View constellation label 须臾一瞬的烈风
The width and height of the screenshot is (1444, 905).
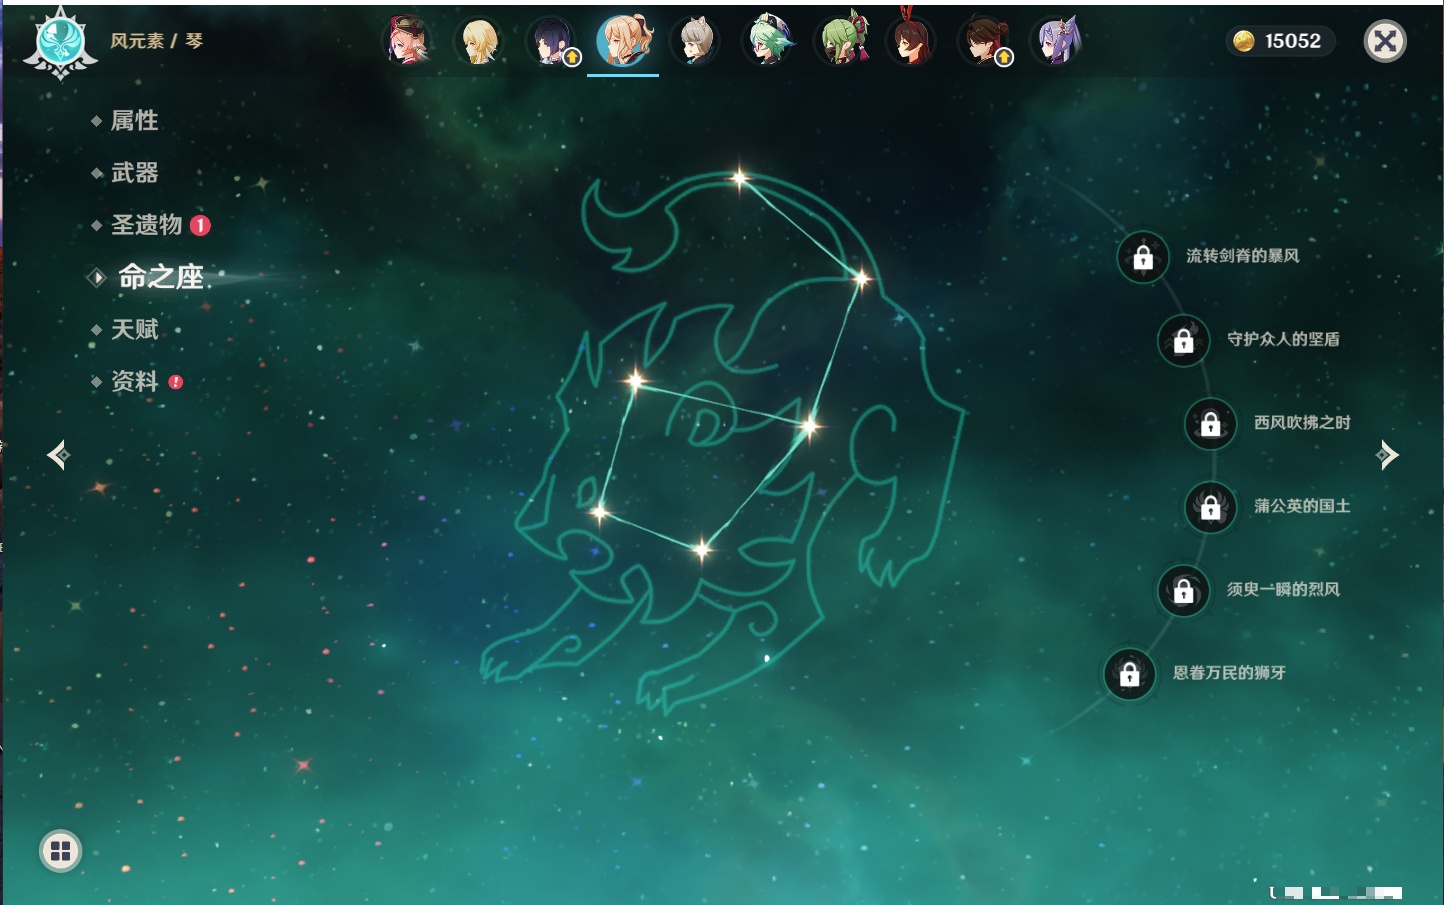point(1283,589)
